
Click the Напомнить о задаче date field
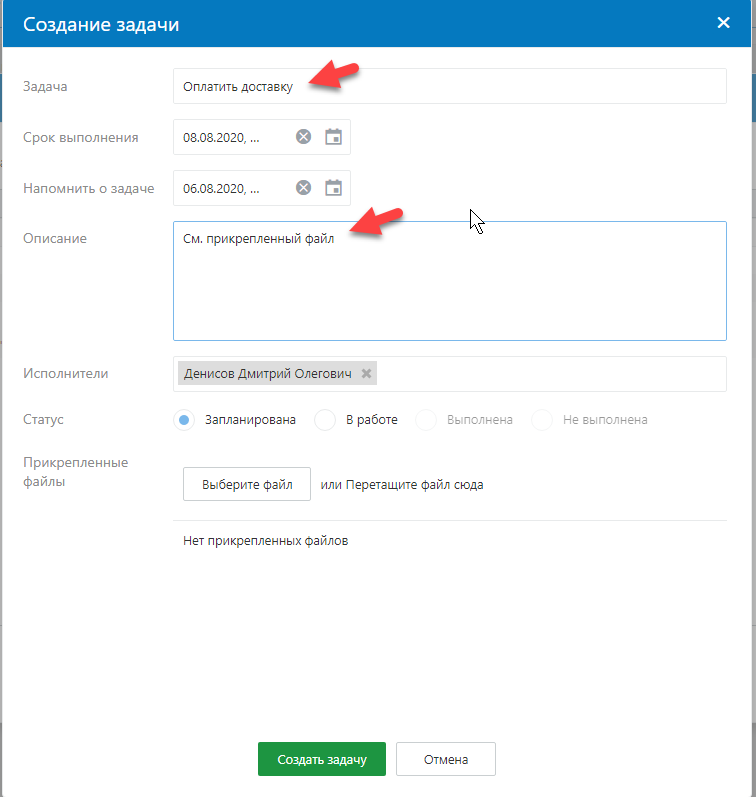[230, 188]
